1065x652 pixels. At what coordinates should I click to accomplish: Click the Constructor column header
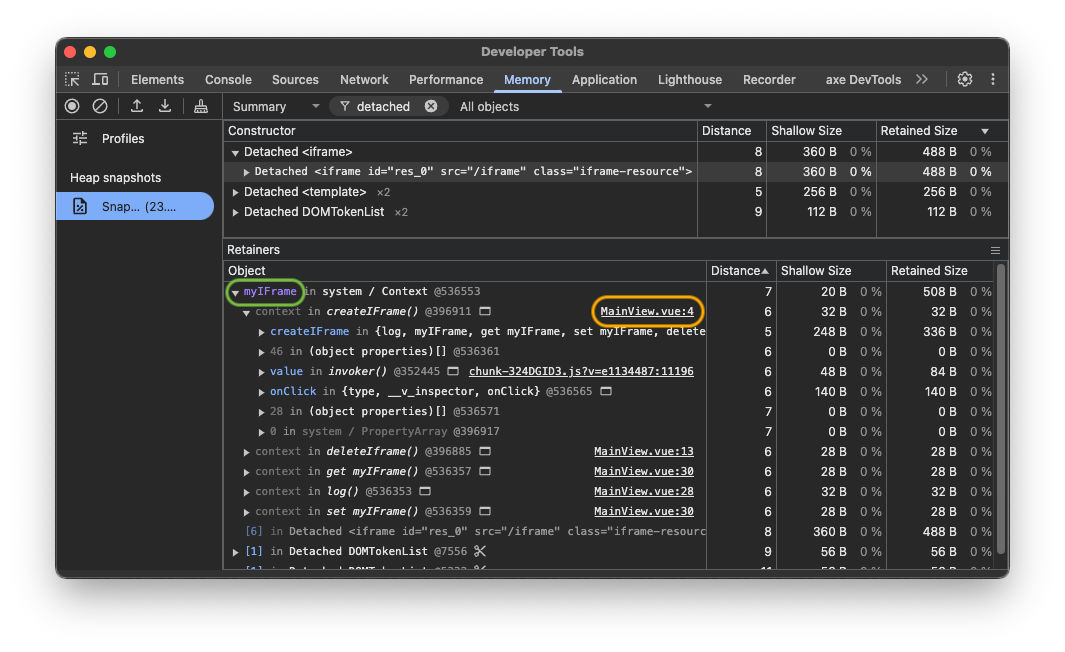pyautogui.click(x=460, y=131)
